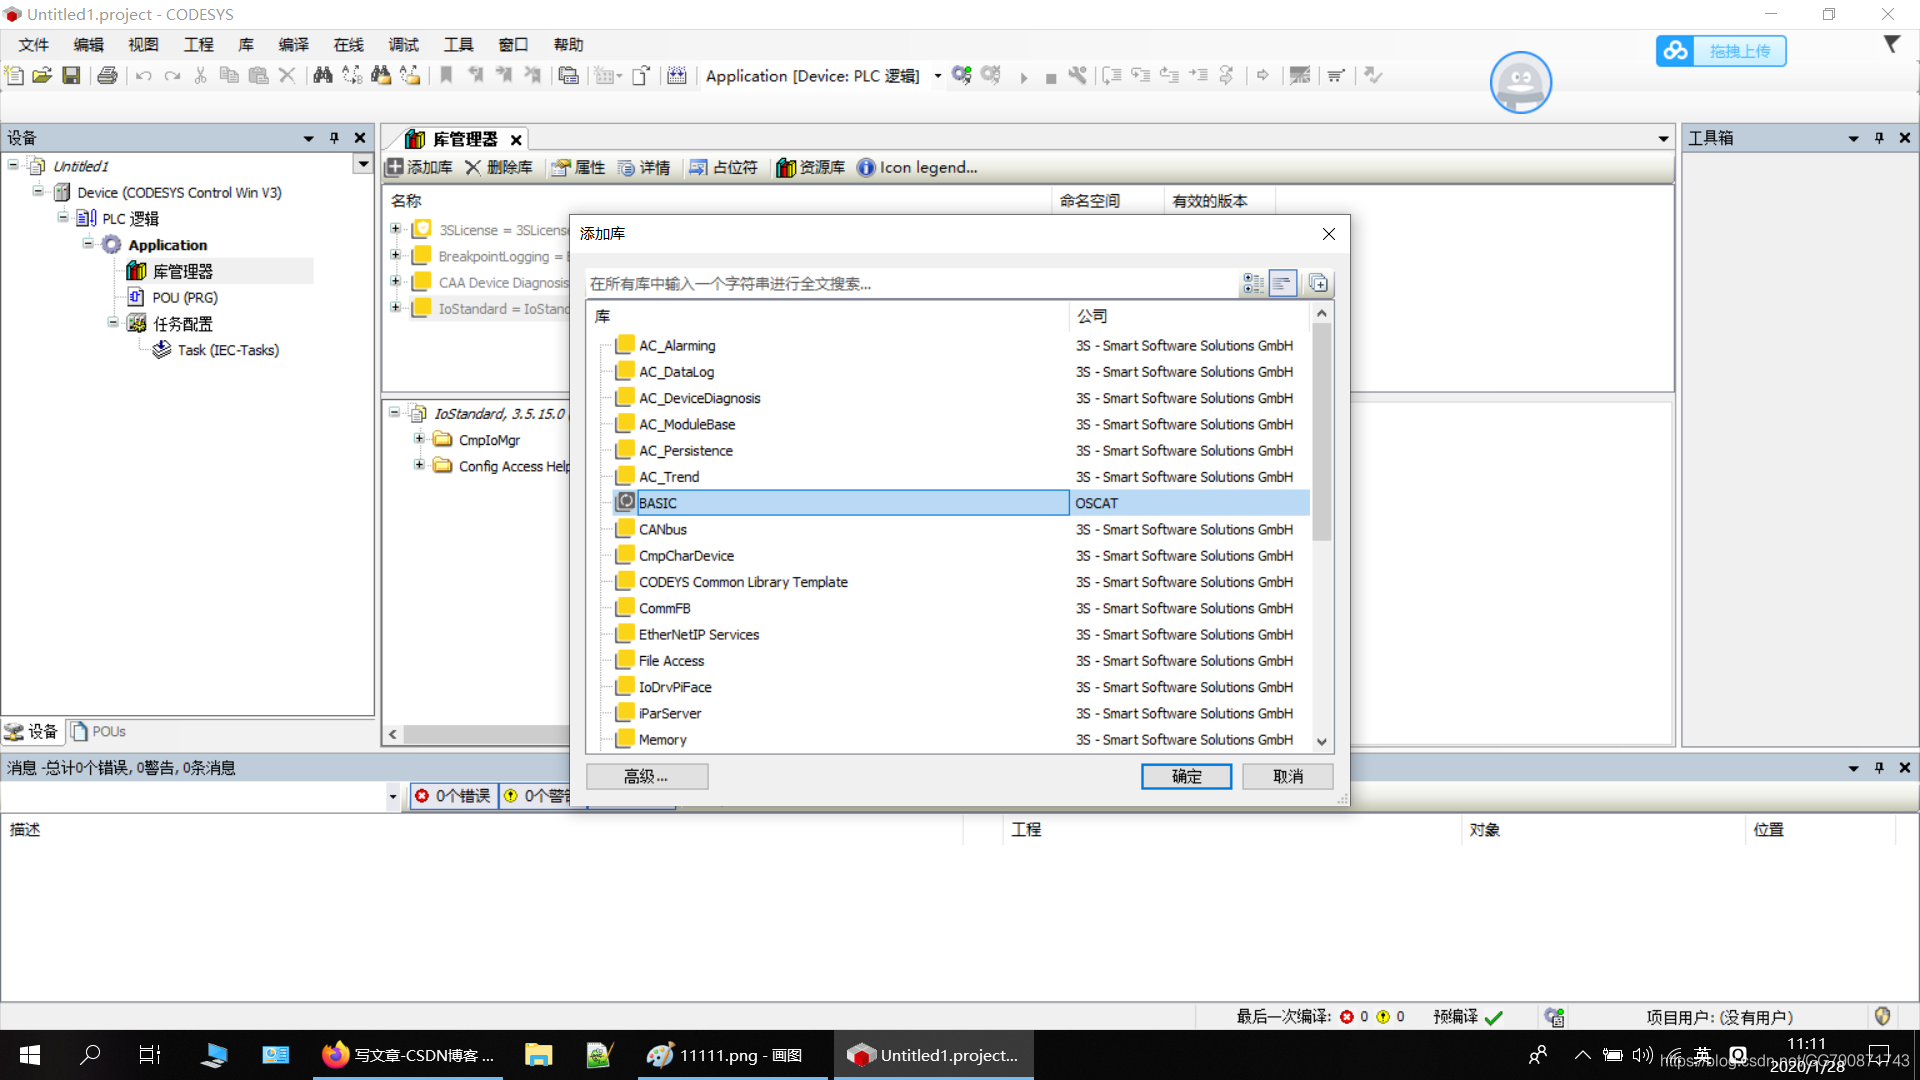Collapse the Untitled1 project tree node
The height and width of the screenshot is (1080, 1920).
pyautogui.click(x=13, y=164)
